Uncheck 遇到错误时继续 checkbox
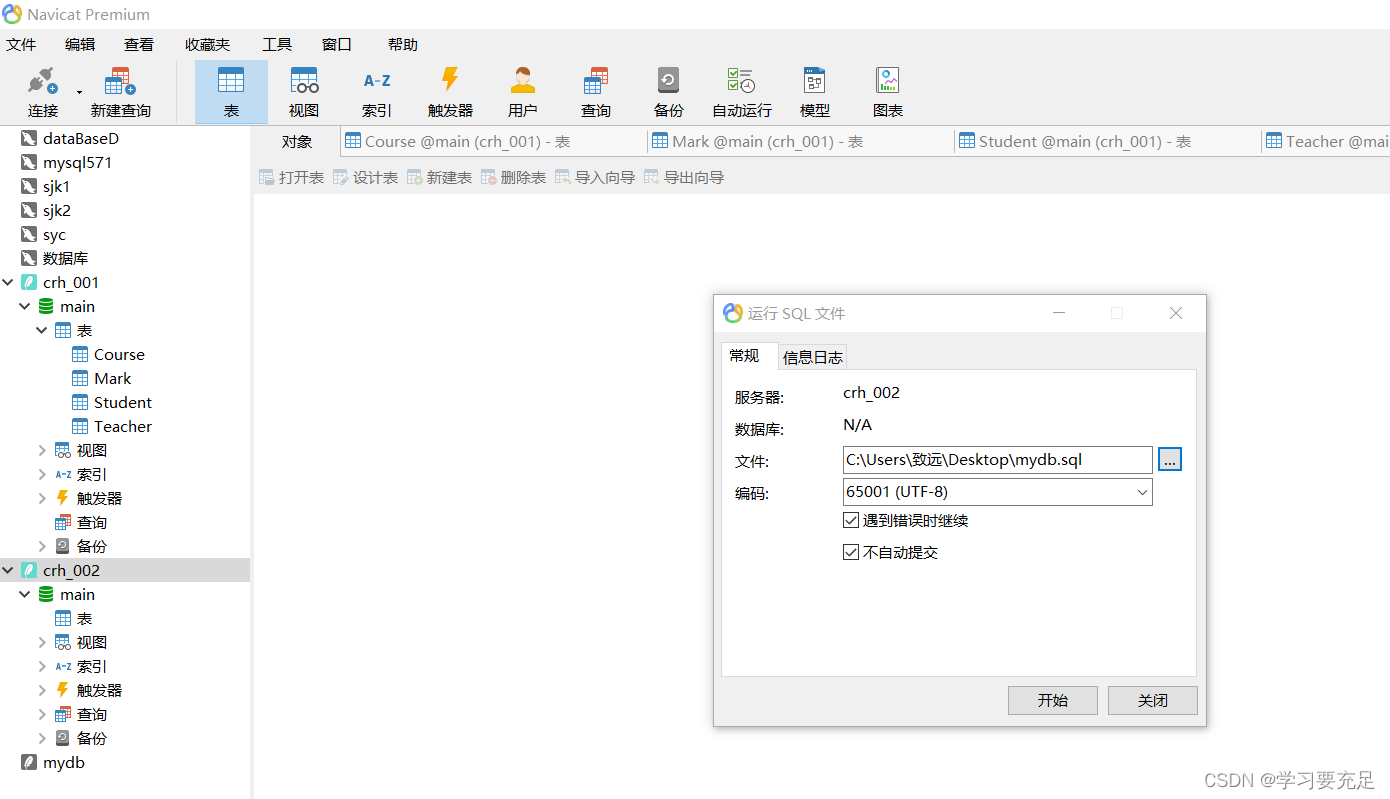Viewport: 1390px width, 799px height. pyautogui.click(x=851, y=520)
